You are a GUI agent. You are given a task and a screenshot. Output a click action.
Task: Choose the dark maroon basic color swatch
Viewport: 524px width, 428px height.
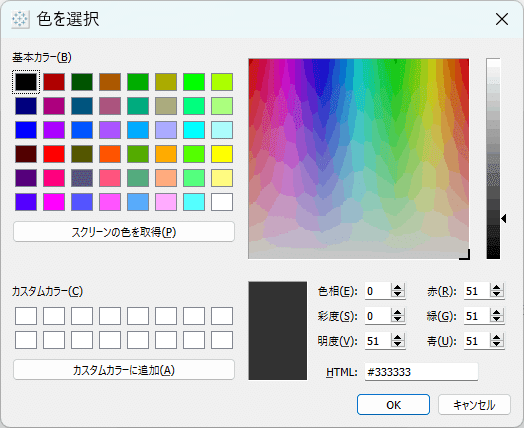[26, 154]
